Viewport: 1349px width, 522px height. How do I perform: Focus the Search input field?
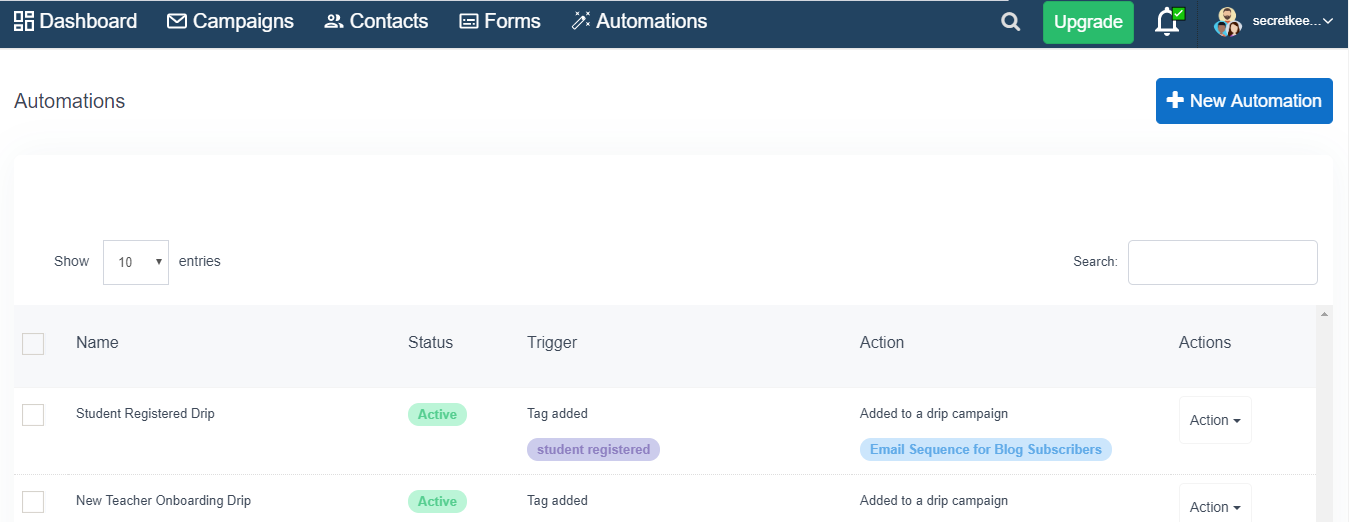point(1222,262)
